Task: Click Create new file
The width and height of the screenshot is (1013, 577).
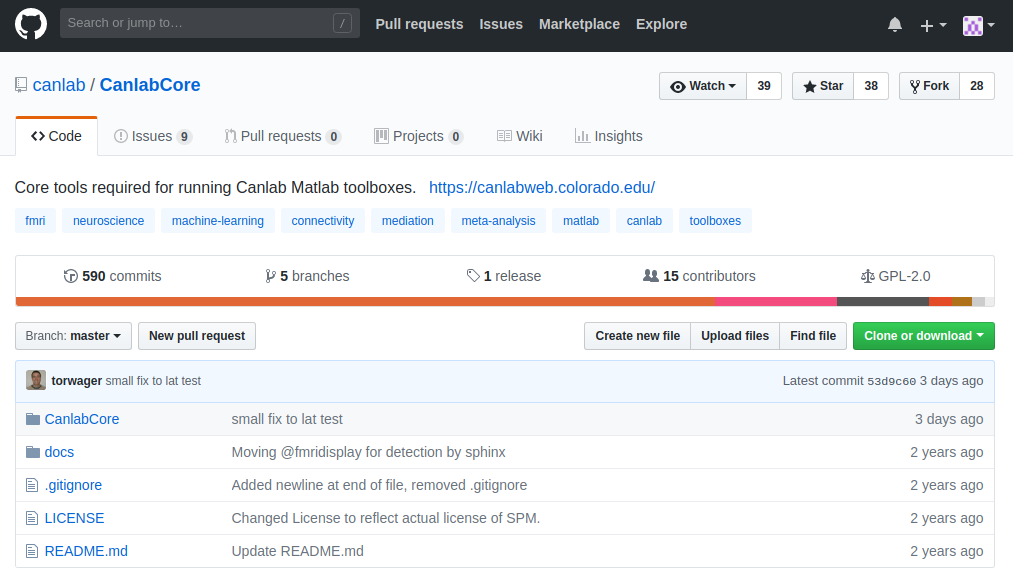Action: (638, 336)
